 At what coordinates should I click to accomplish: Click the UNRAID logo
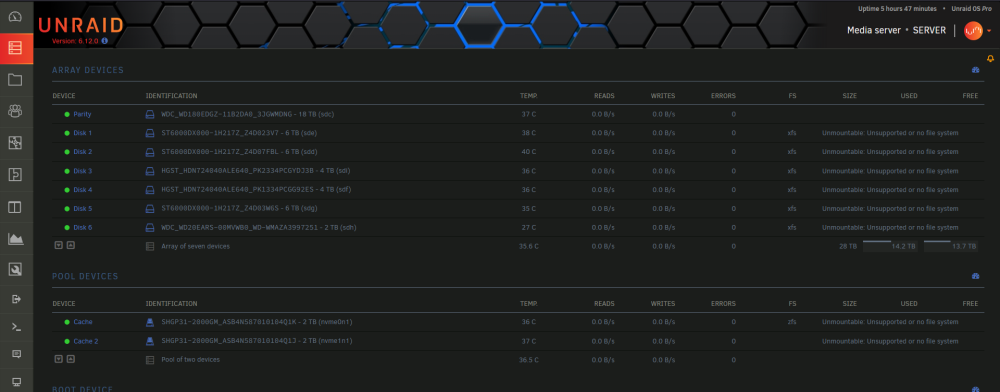[81, 25]
